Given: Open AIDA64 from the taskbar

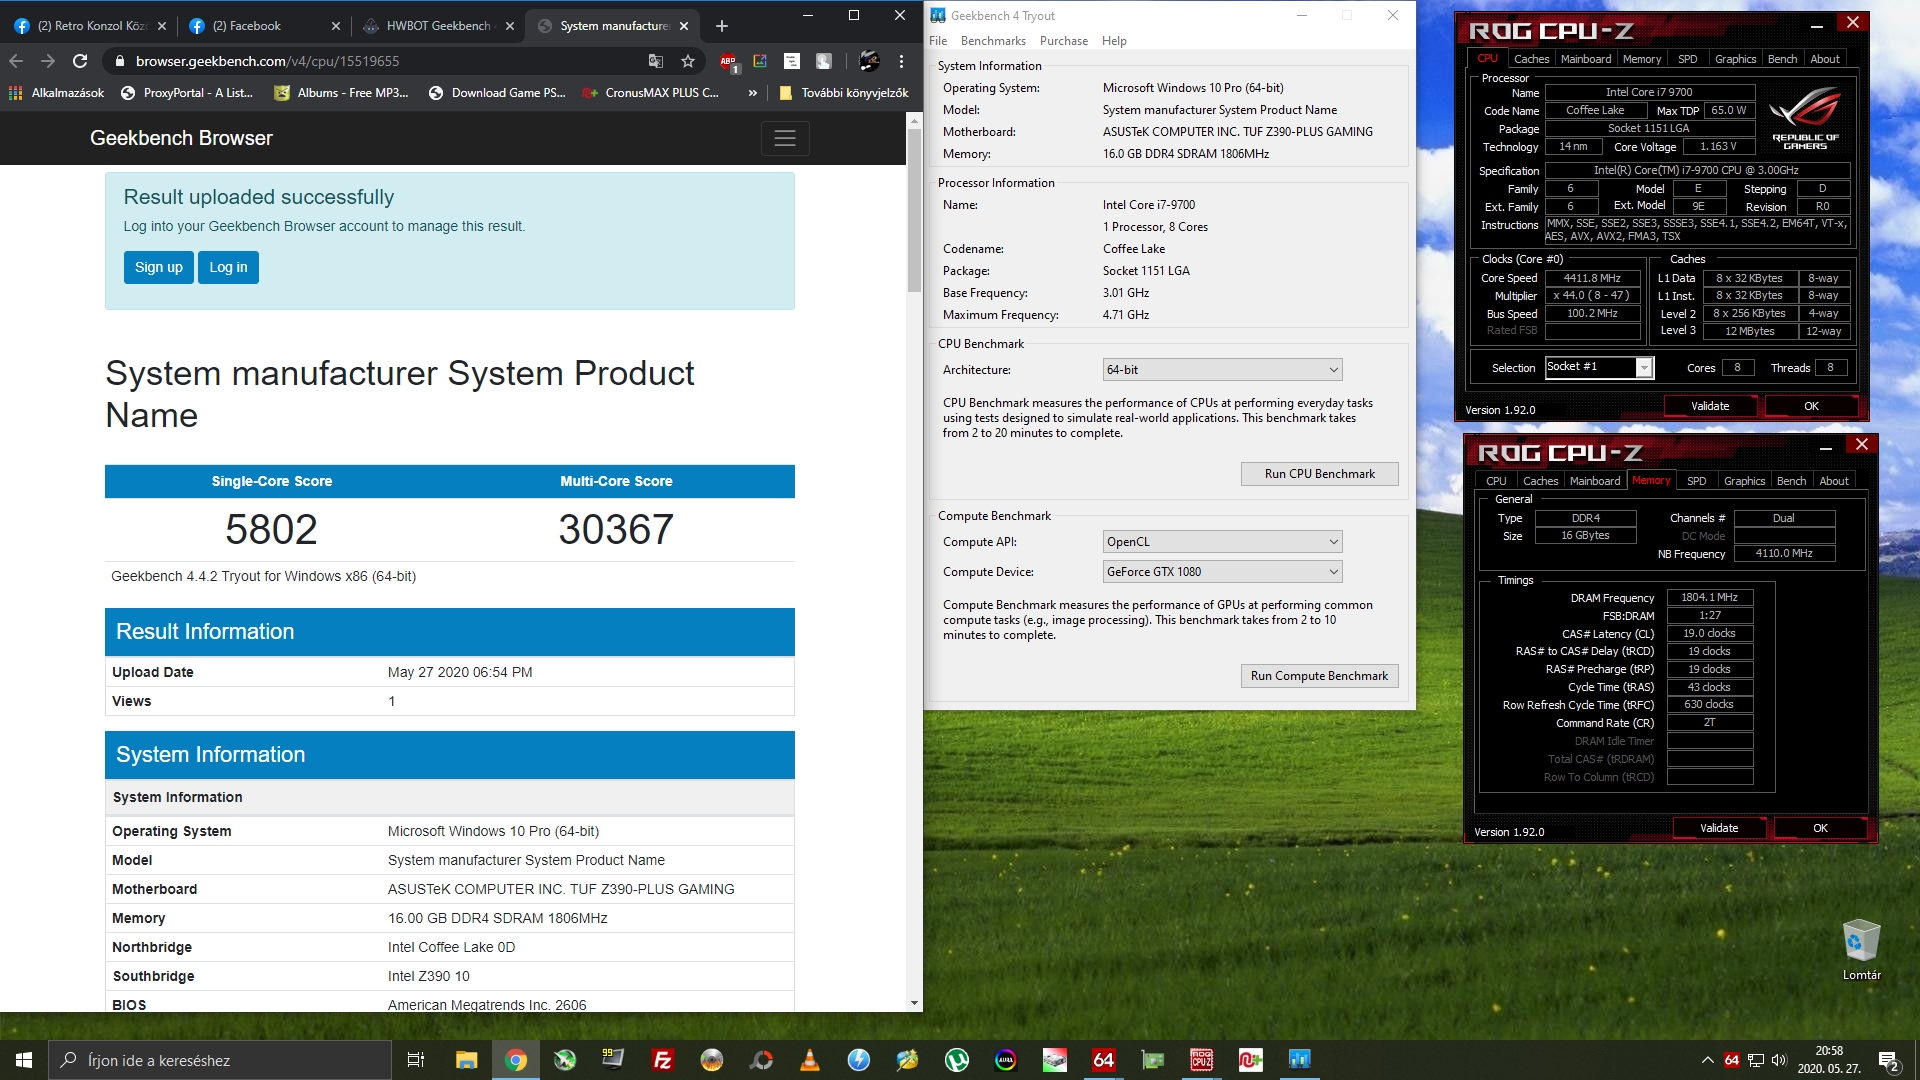Looking at the screenshot, I should coord(1103,1060).
